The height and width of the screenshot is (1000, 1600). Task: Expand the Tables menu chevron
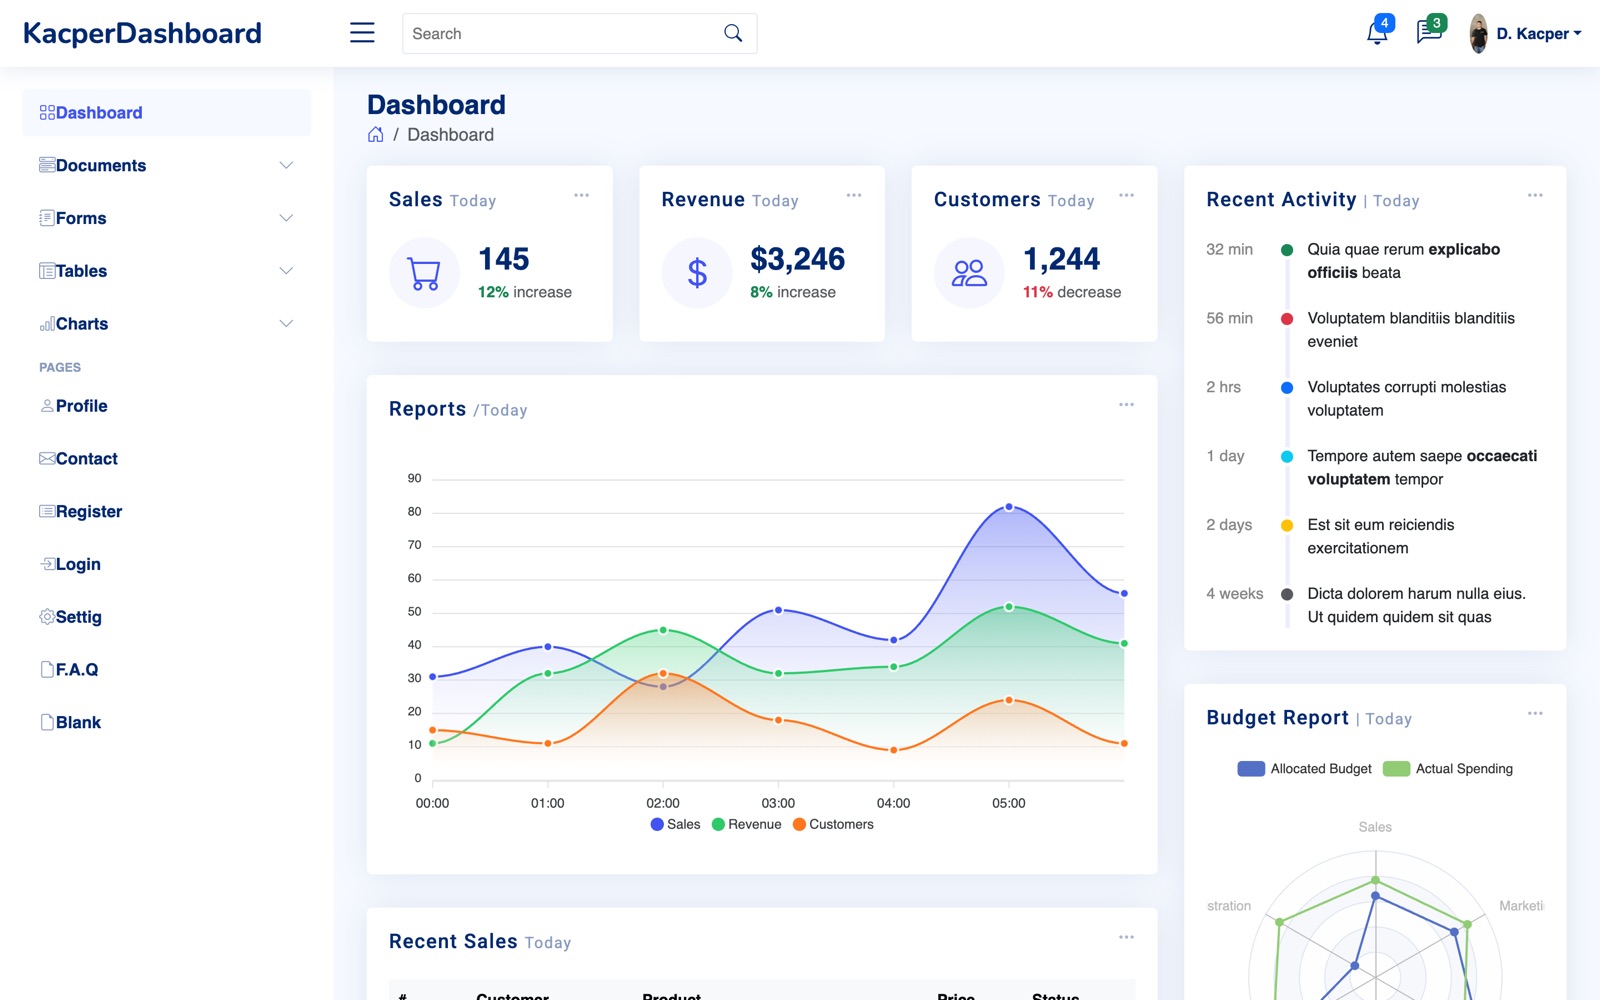(x=286, y=271)
